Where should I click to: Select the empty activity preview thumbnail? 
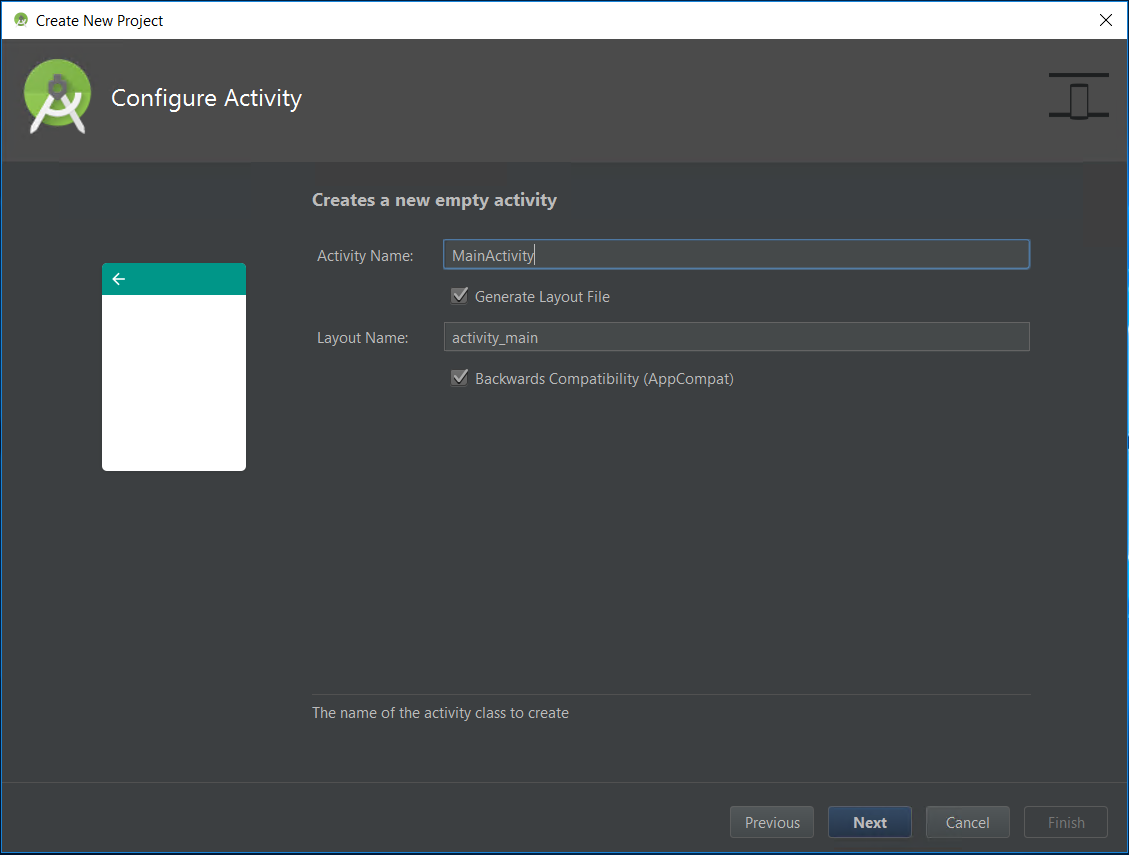pos(174,367)
